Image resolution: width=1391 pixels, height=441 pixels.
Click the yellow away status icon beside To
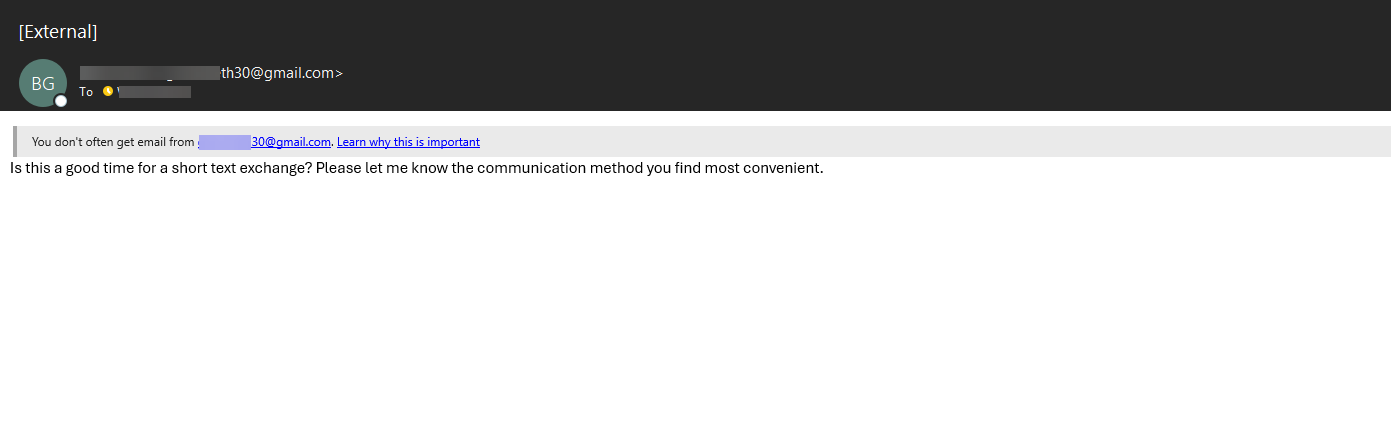pos(108,91)
